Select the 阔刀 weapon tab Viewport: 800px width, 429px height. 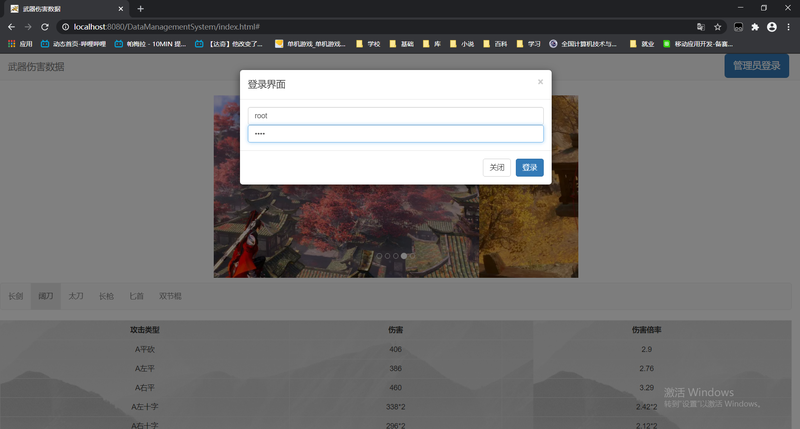tap(45, 296)
